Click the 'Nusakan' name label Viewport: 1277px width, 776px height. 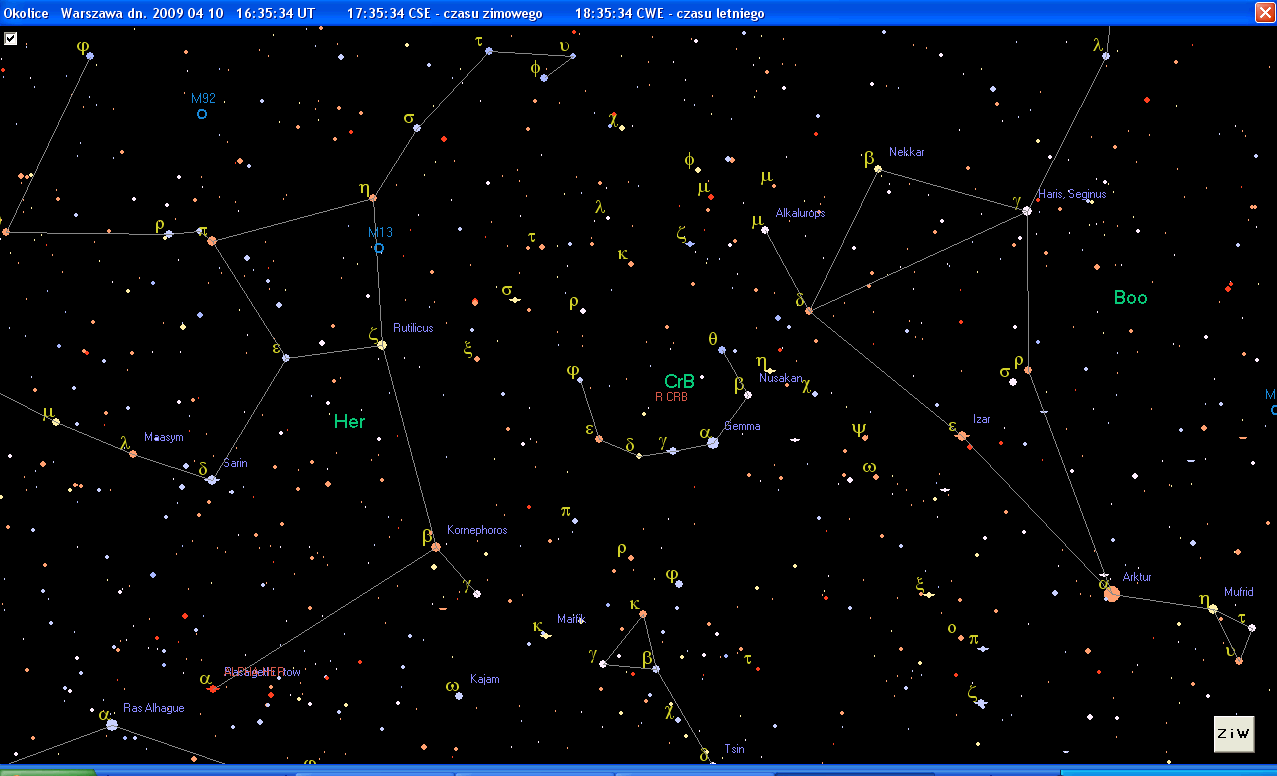pos(780,378)
